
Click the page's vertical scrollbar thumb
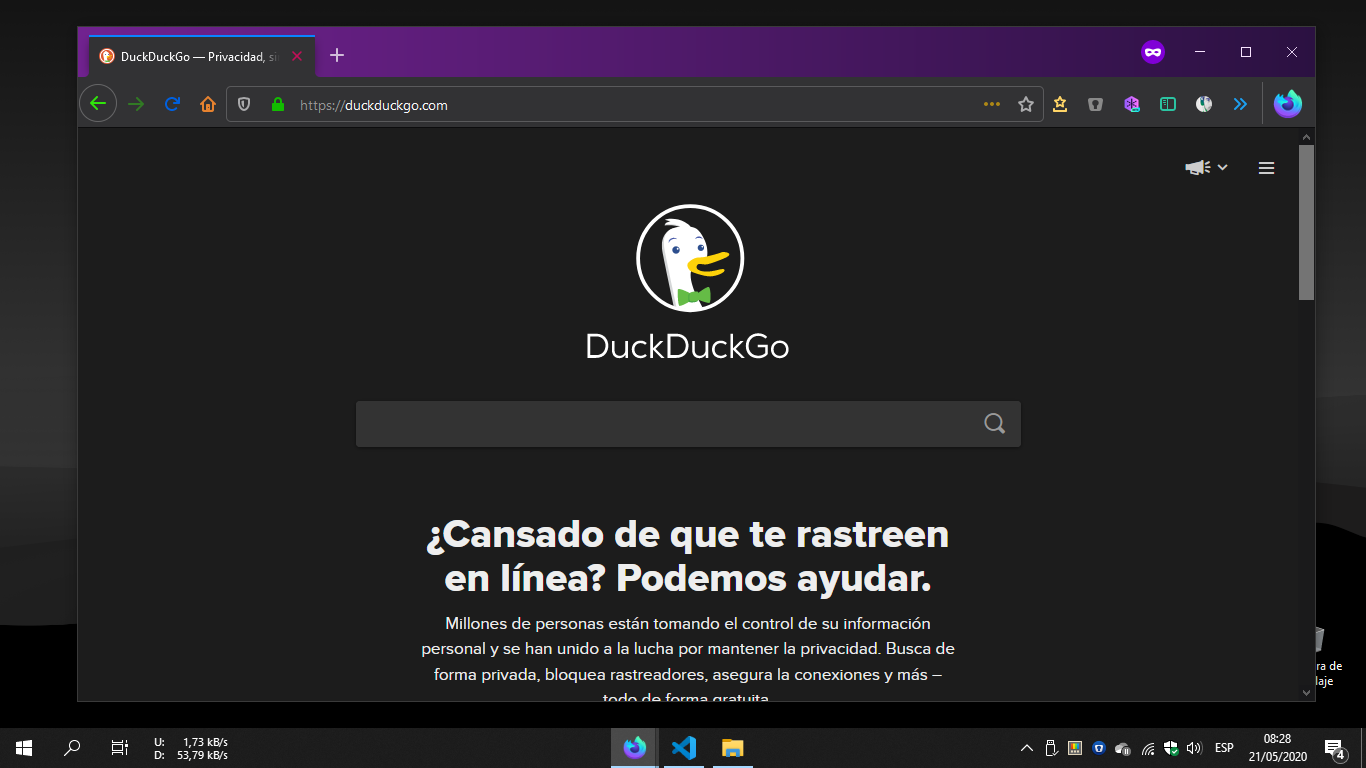point(1306,222)
